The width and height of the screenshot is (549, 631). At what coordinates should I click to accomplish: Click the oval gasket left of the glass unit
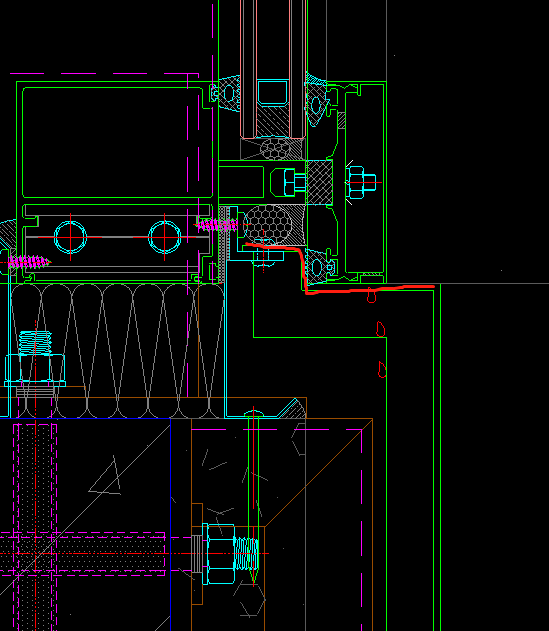tap(229, 94)
